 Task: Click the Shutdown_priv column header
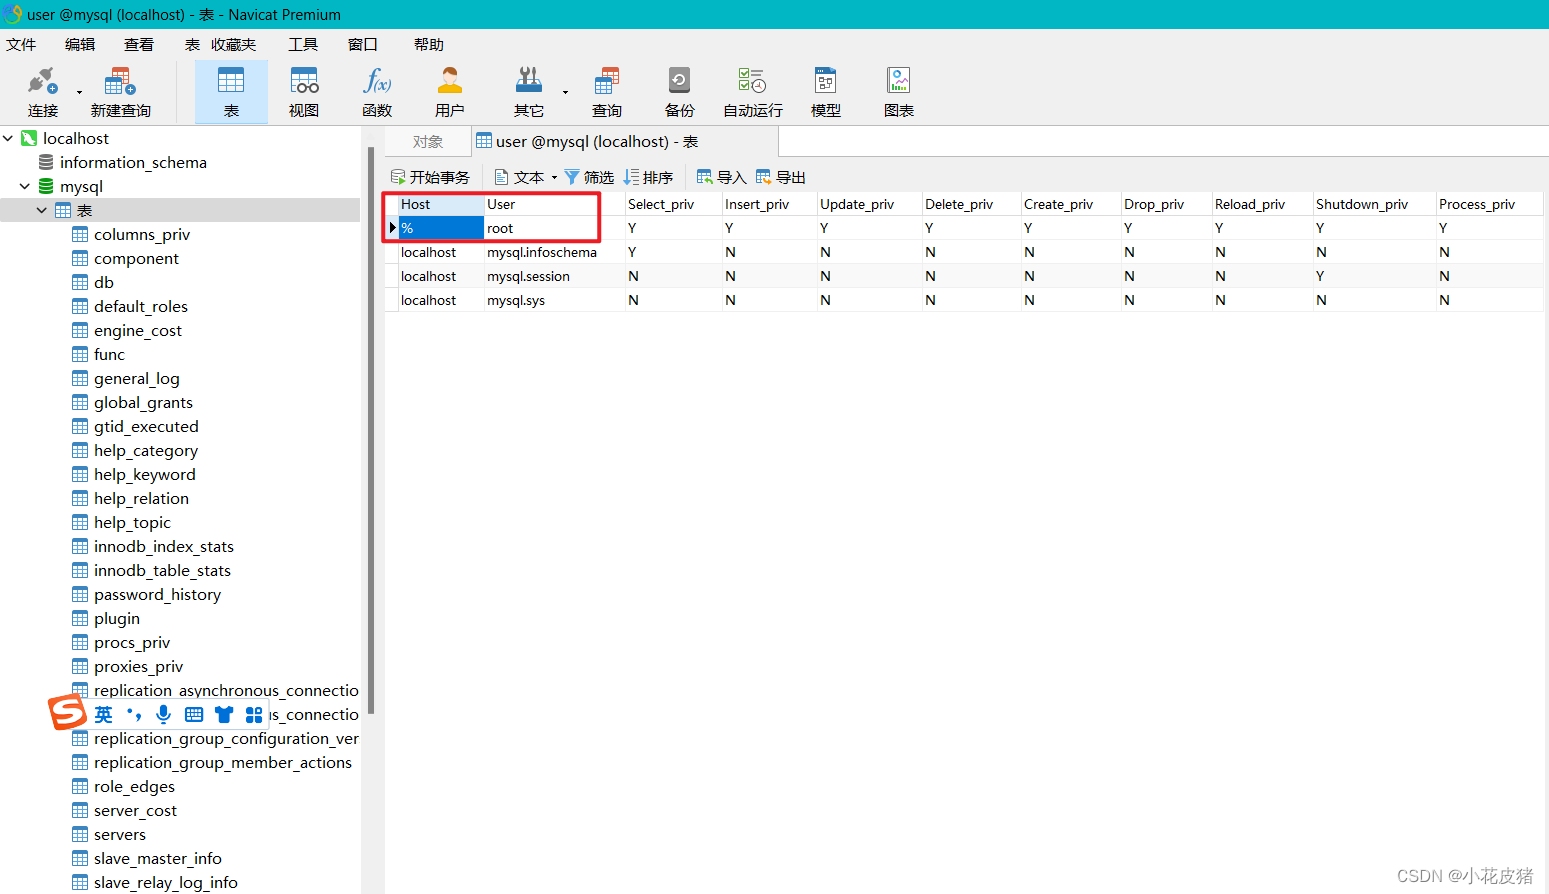[x=1374, y=204]
